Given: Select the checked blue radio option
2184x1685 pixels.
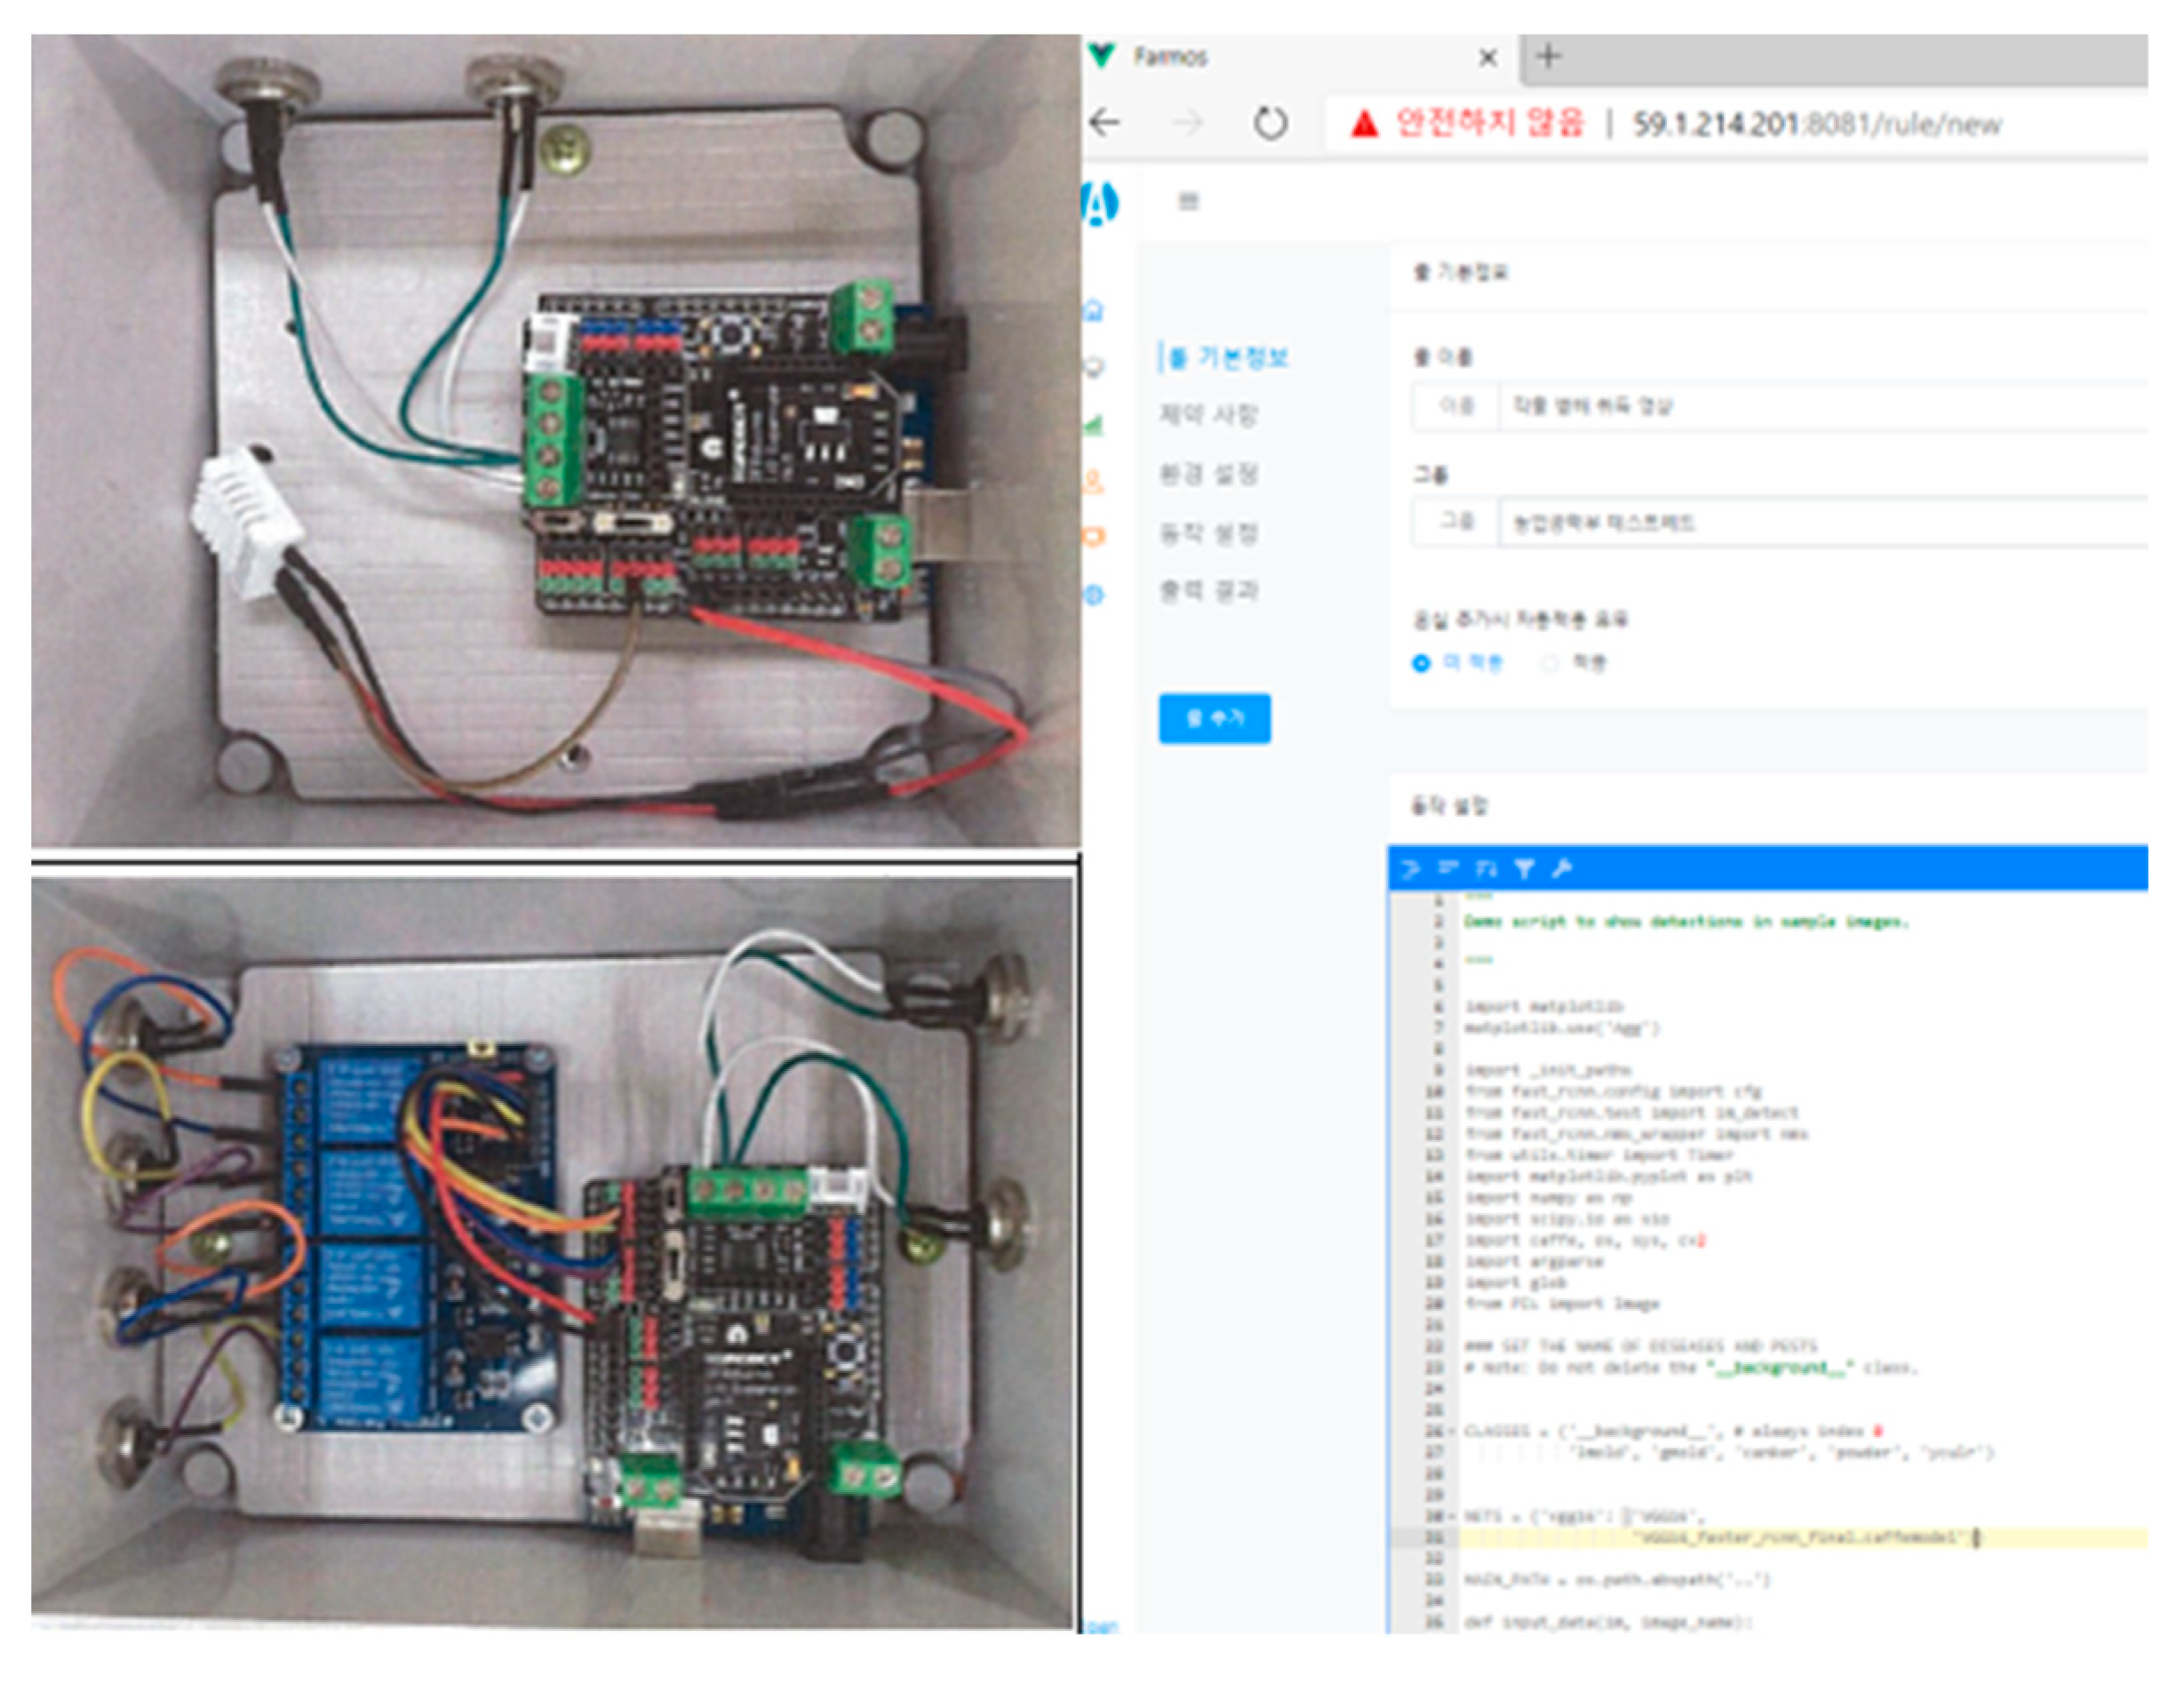Looking at the screenshot, I should (1421, 663).
